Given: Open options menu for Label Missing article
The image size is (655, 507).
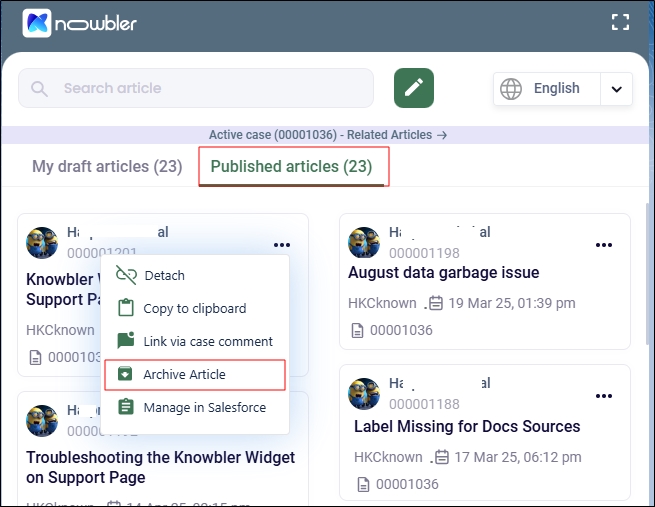Looking at the screenshot, I should [604, 396].
